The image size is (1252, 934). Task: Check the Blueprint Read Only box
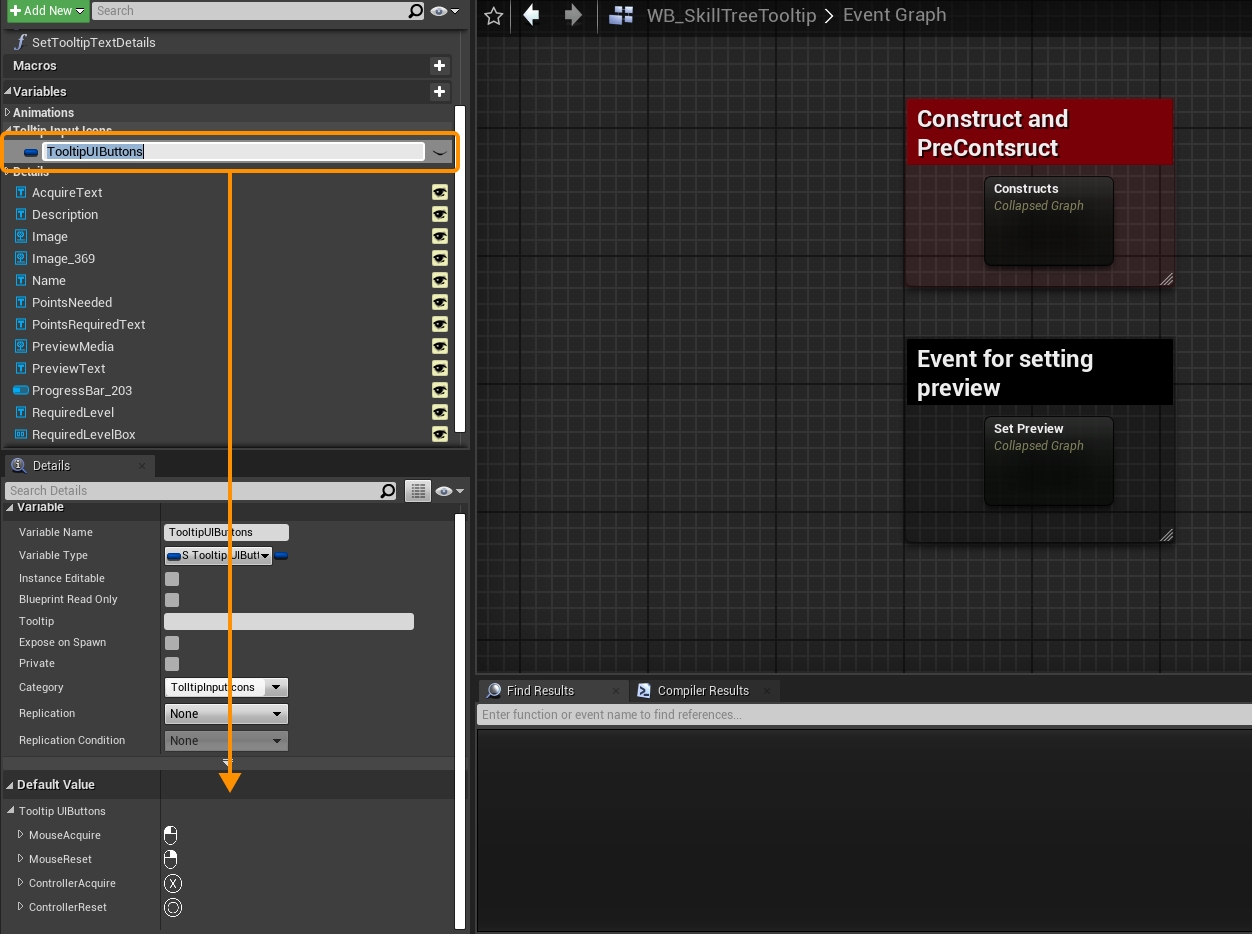172,599
